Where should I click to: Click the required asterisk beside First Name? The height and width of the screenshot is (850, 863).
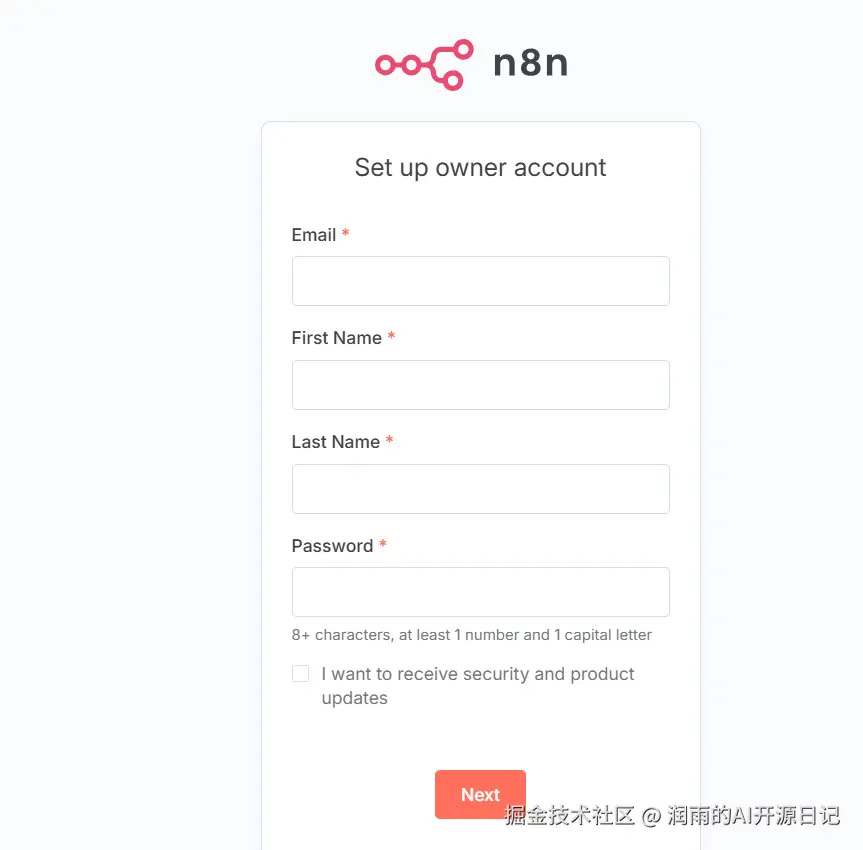tap(391, 335)
